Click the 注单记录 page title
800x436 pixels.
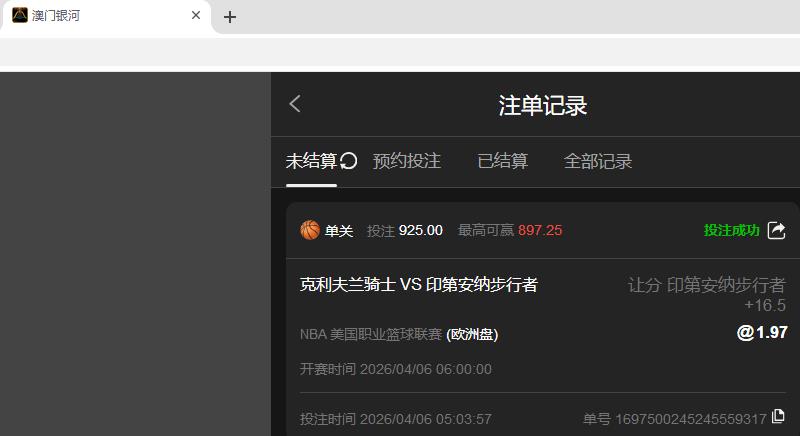tap(542, 106)
